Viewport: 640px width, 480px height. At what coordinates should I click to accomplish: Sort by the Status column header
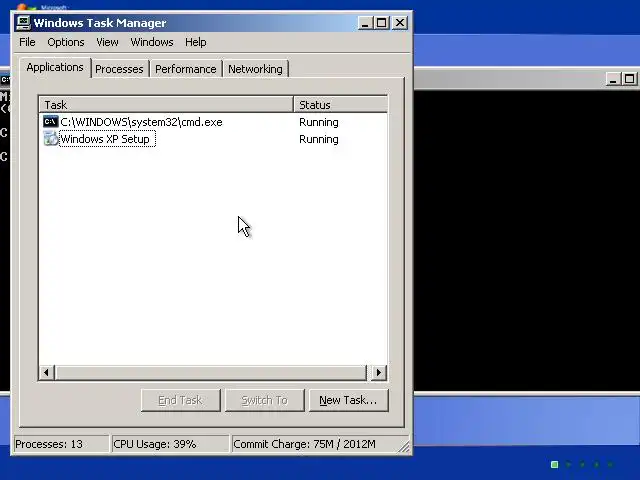[x=340, y=104]
